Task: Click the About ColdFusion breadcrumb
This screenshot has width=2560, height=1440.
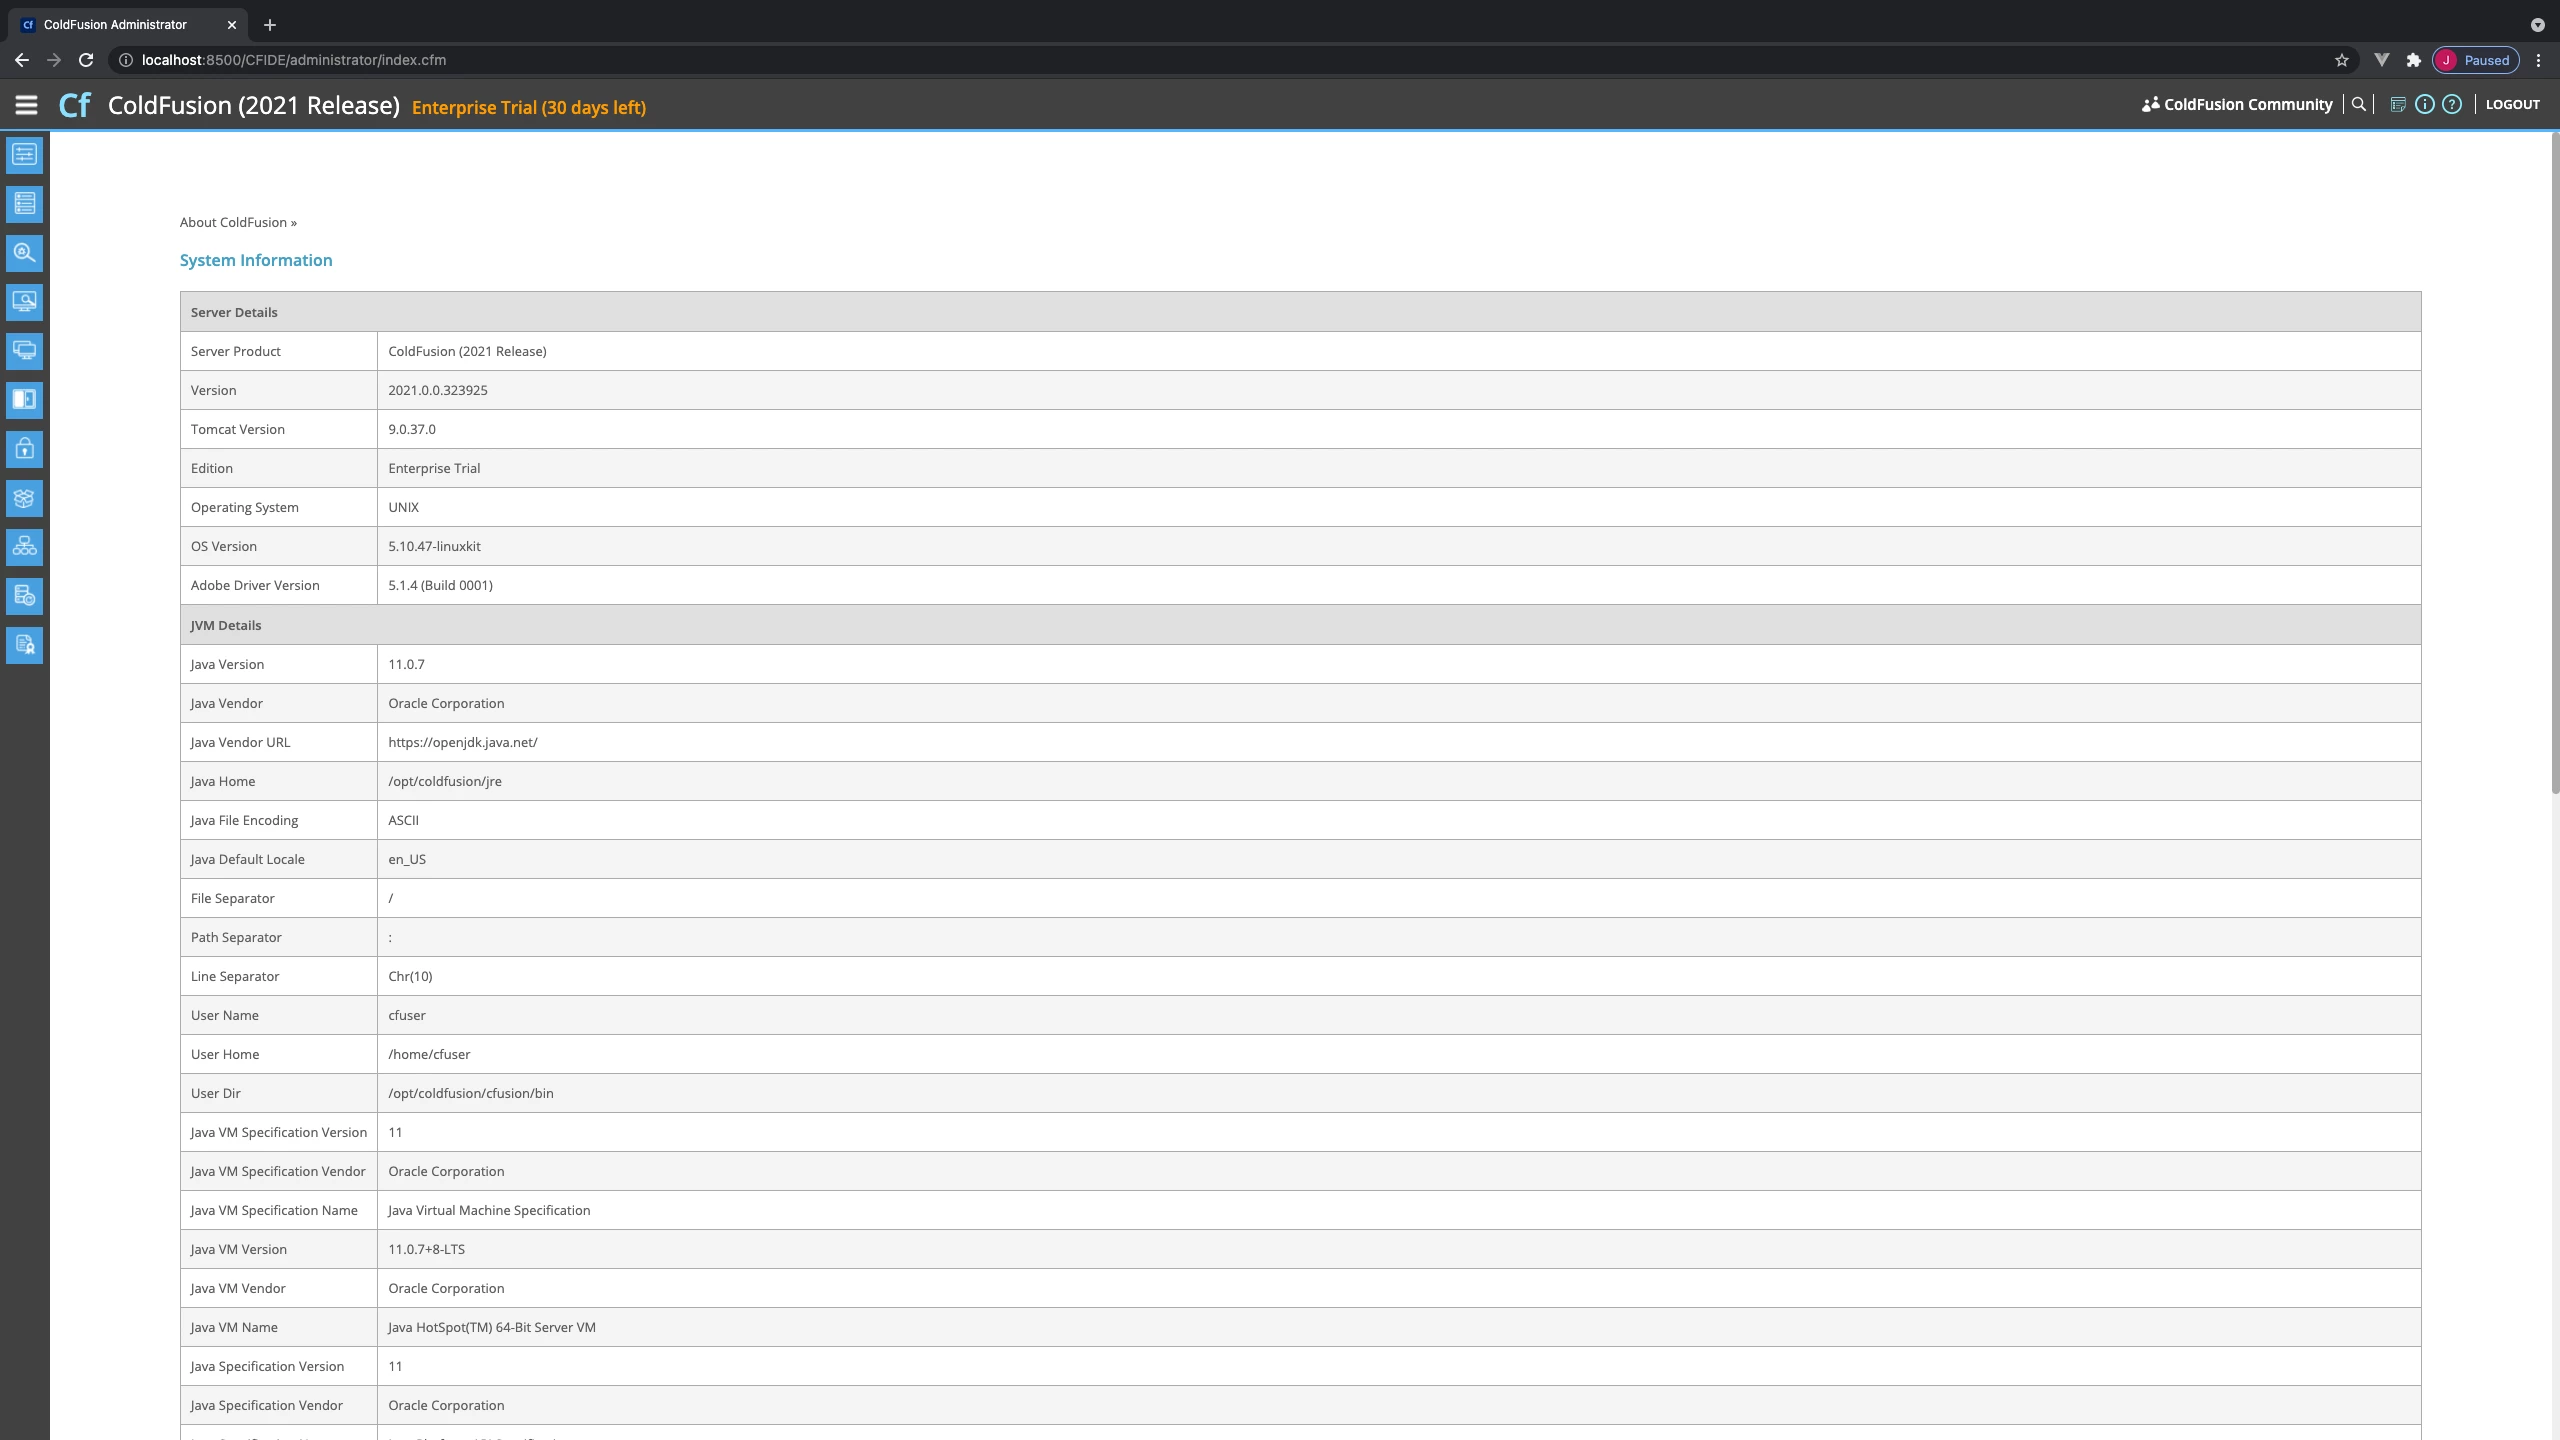Action: tap(233, 222)
